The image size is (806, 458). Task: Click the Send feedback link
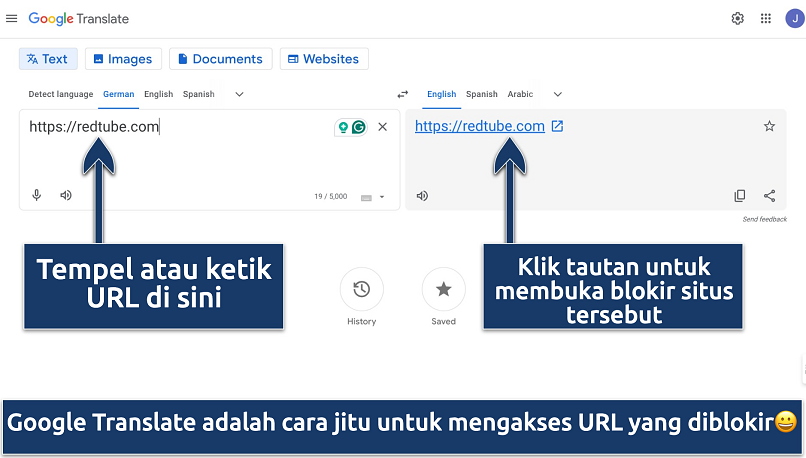pos(764,219)
